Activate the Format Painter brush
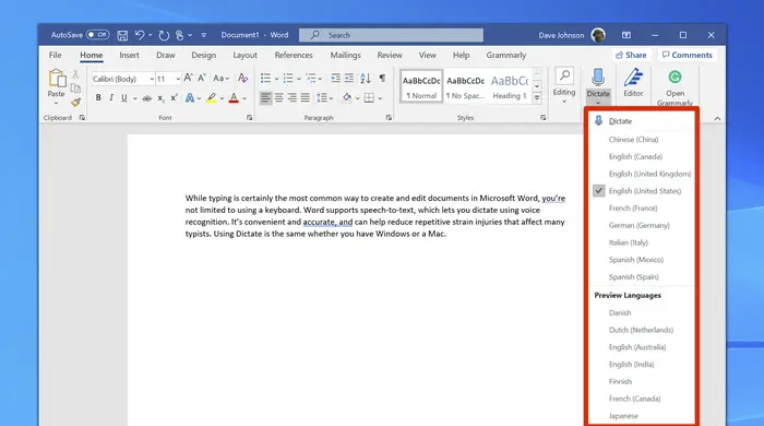Image resolution: width=764 pixels, height=426 pixels. 76,102
